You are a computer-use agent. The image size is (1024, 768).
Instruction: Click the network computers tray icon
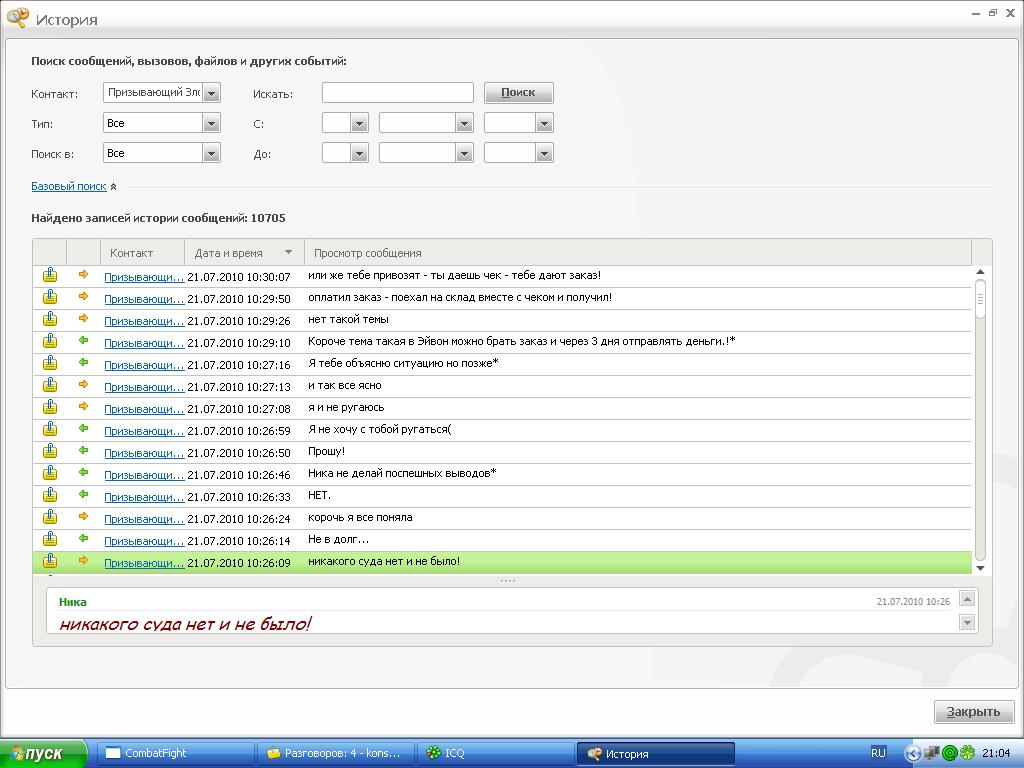[x=932, y=753]
